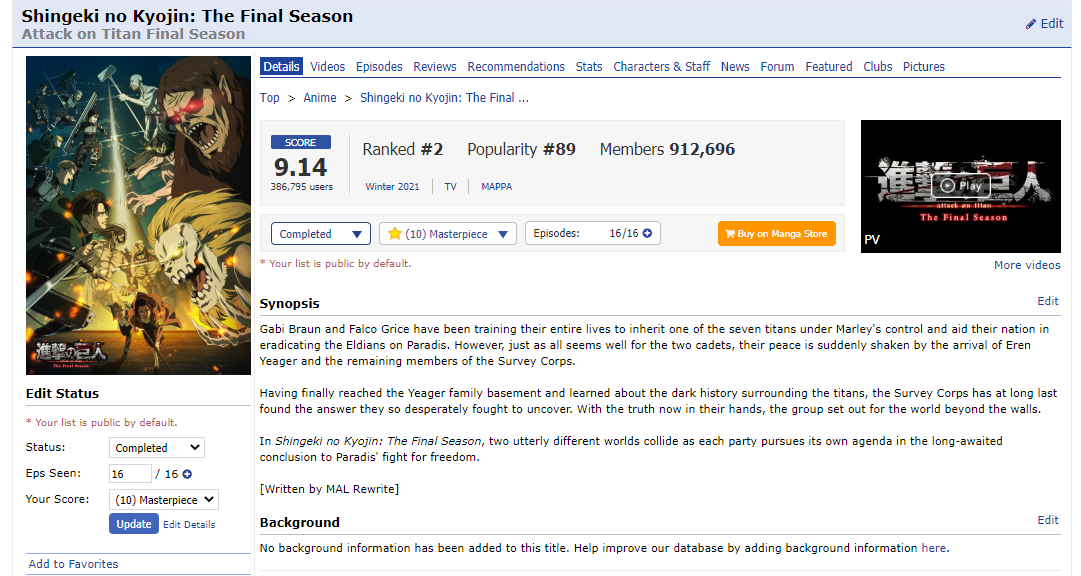
Task: Open the Pictures tab
Action: coord(924,67)
